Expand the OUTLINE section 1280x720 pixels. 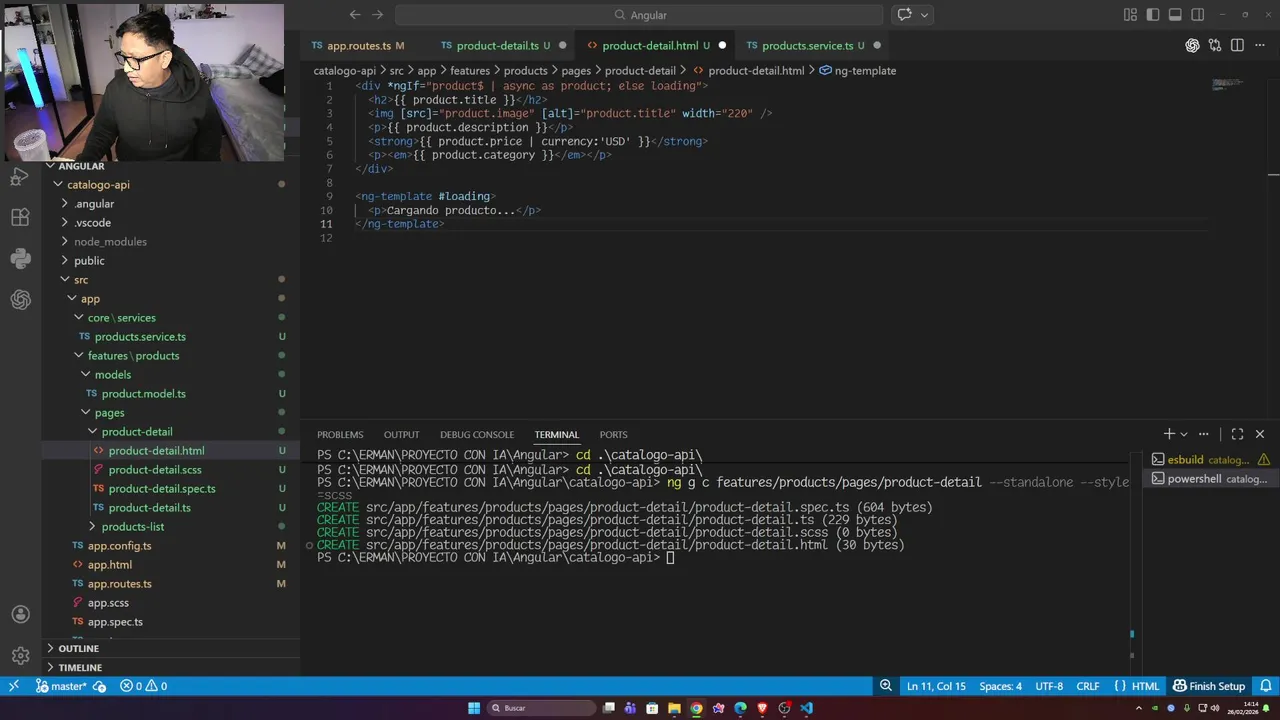78,648
